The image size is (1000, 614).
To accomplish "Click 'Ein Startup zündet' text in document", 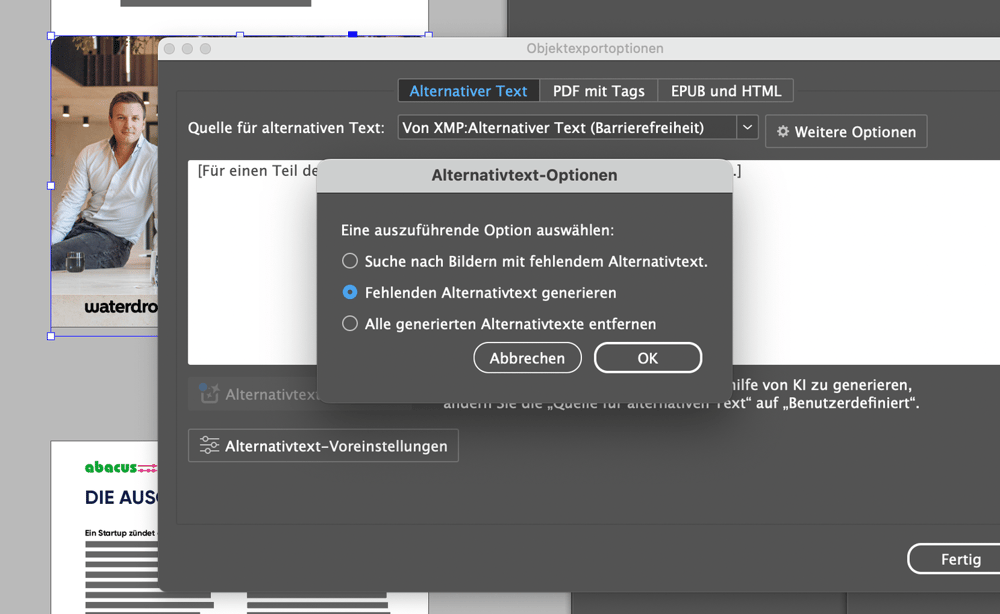I will pyautogui.click(x=120, y=533).
